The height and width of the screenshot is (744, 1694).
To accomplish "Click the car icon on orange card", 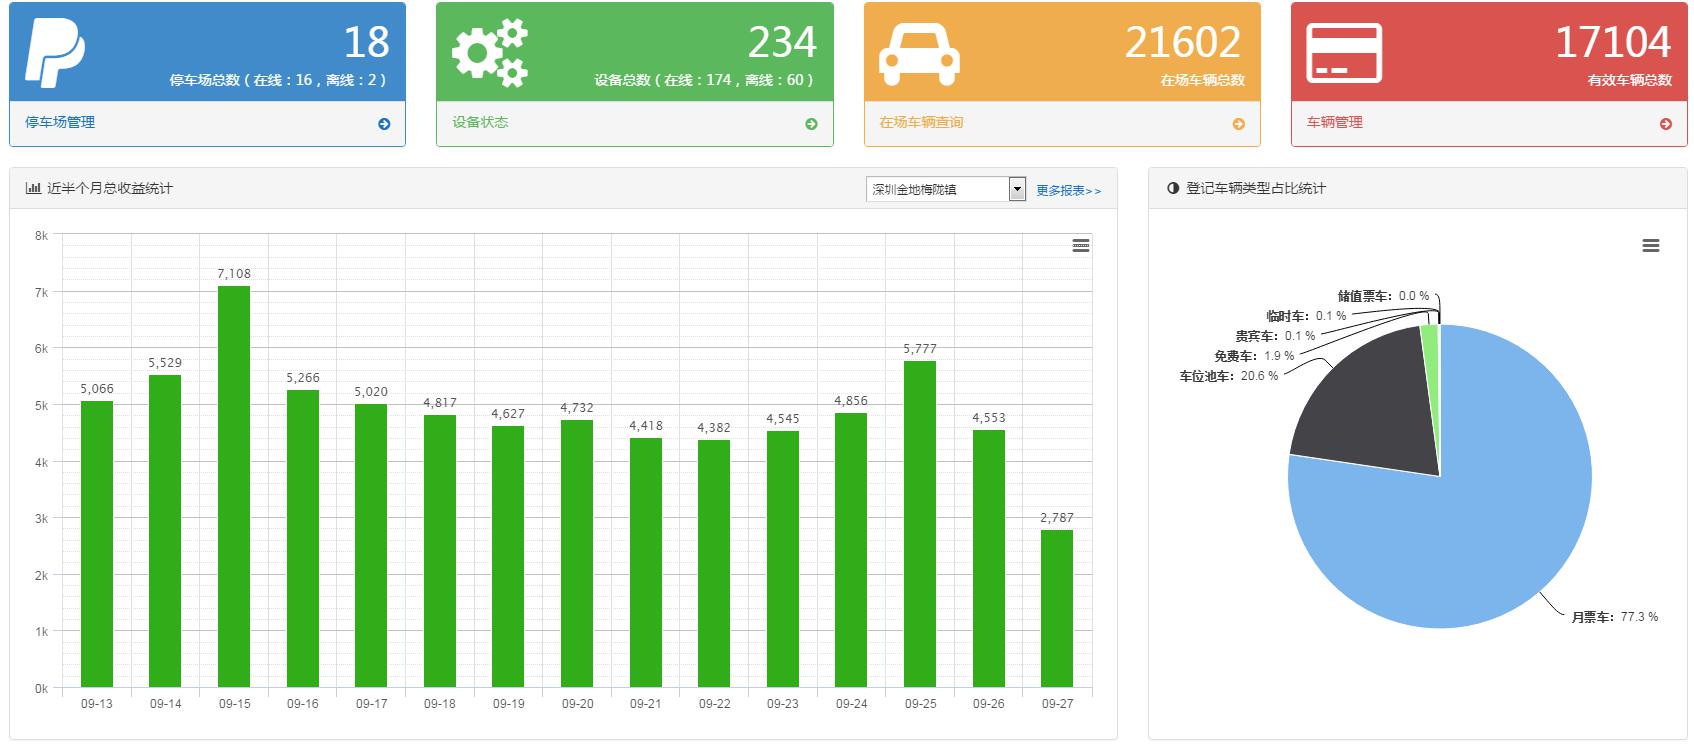I will point(919,54).
